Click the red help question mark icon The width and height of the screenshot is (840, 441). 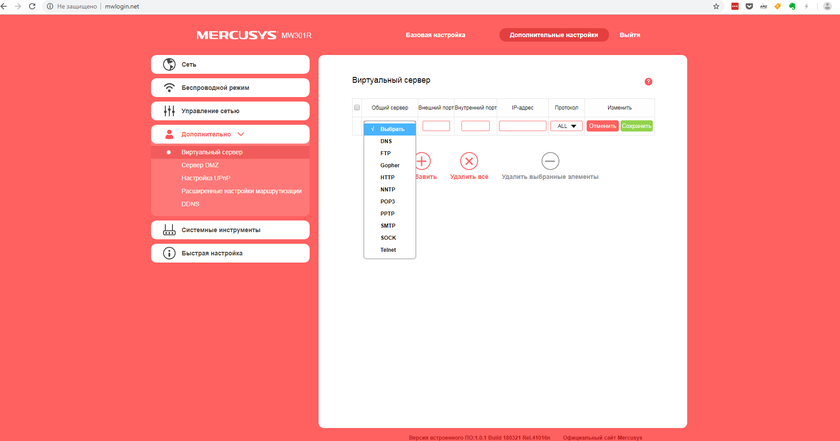[648, 82]
